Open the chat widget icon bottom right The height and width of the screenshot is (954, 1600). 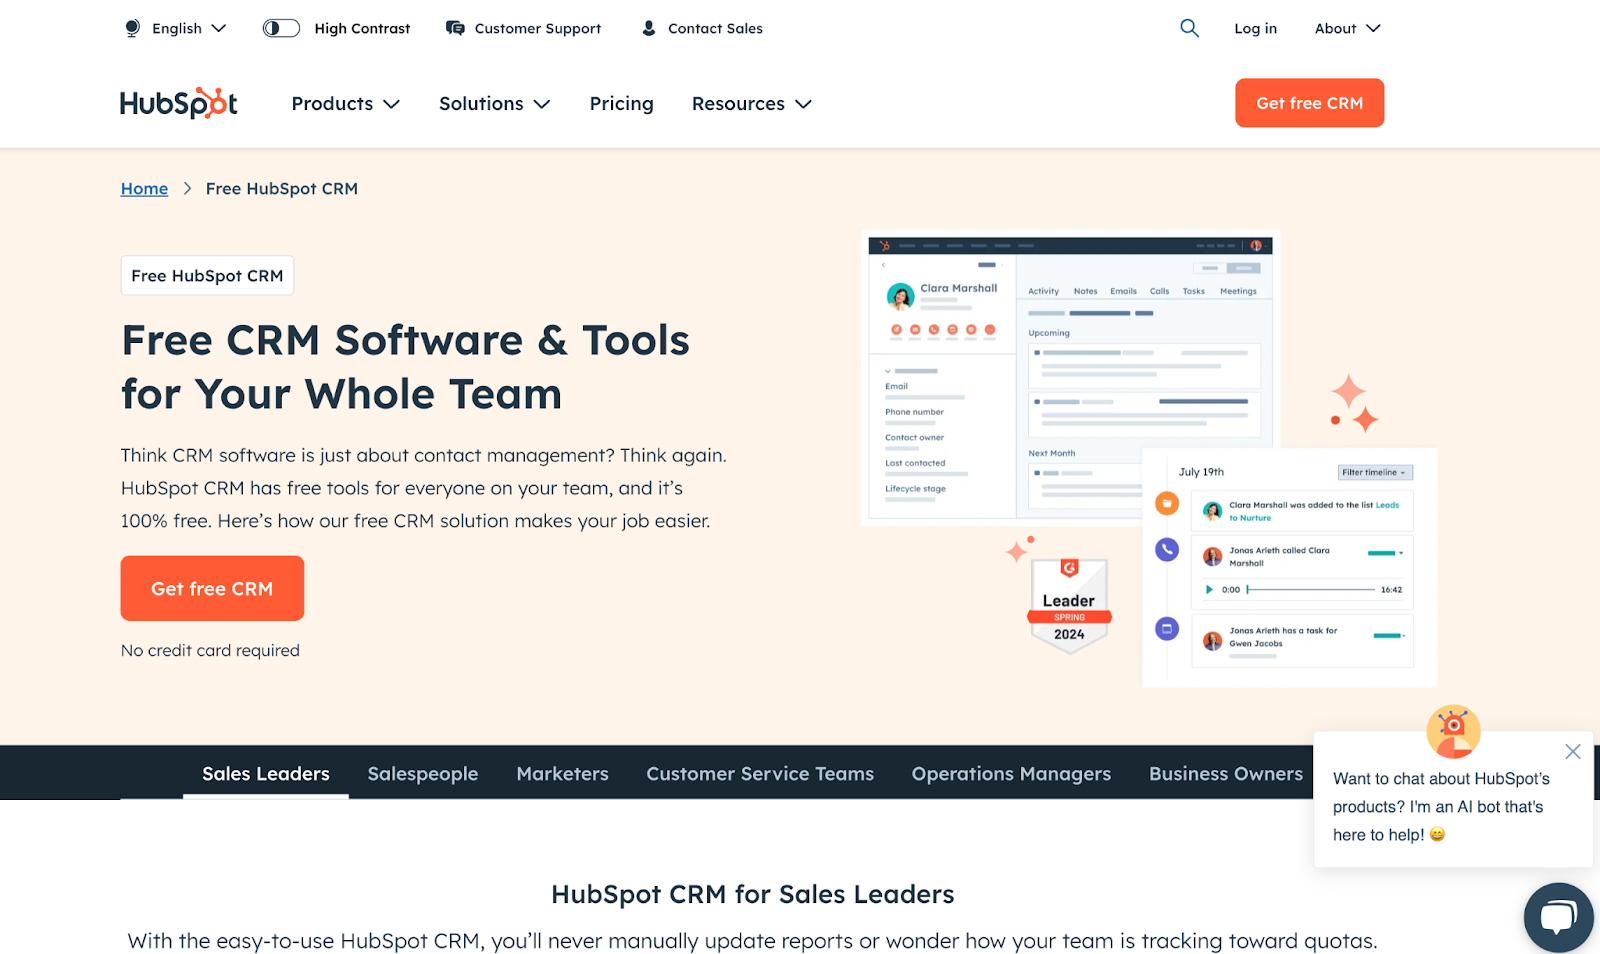[x=1557, y=916]
